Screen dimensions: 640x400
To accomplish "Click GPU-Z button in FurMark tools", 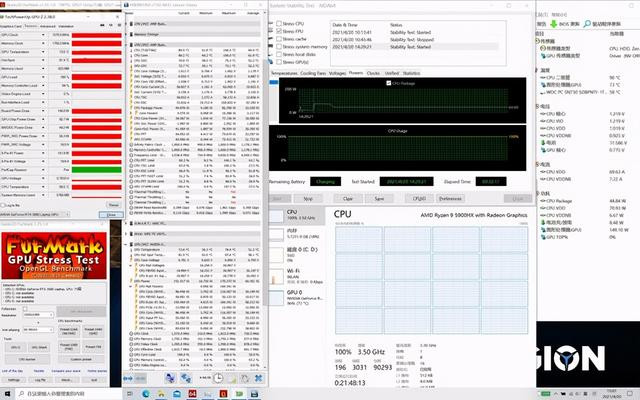I will (x=16, y=347).
